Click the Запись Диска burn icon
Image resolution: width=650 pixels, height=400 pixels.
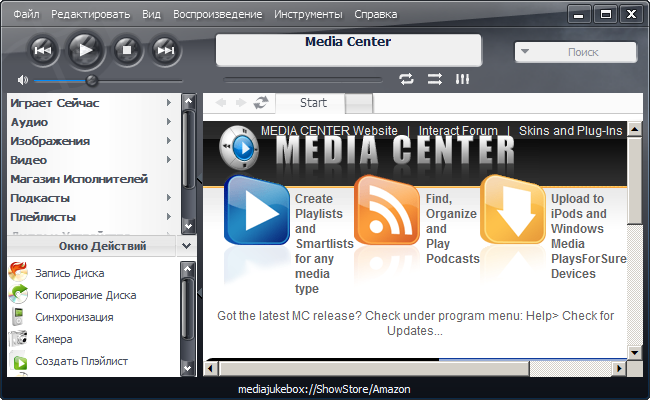coord(18,272)
